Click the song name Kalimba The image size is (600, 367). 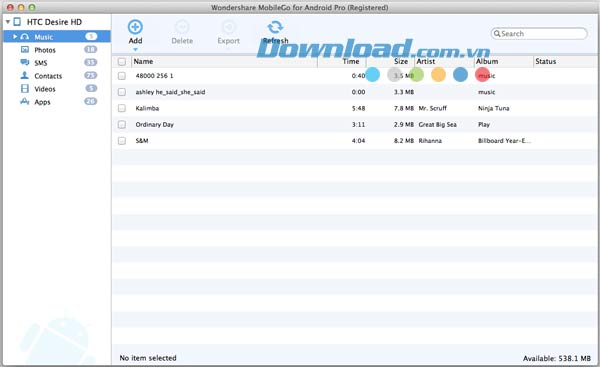147,108
